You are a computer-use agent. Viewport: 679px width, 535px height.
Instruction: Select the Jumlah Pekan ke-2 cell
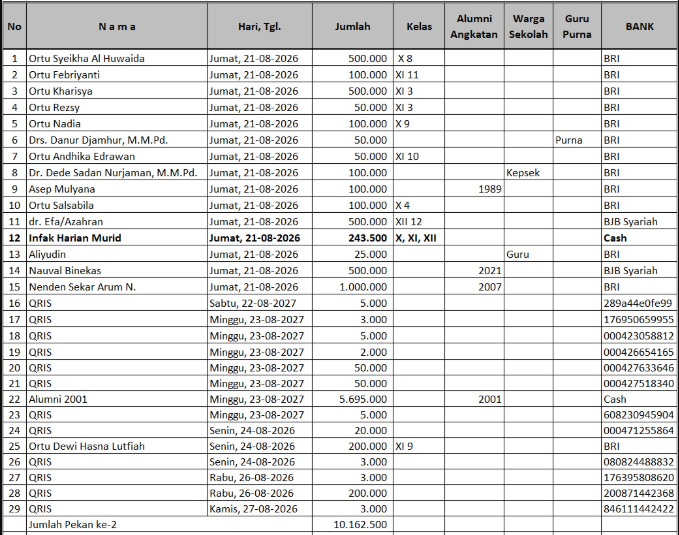(x=169, y=525)
